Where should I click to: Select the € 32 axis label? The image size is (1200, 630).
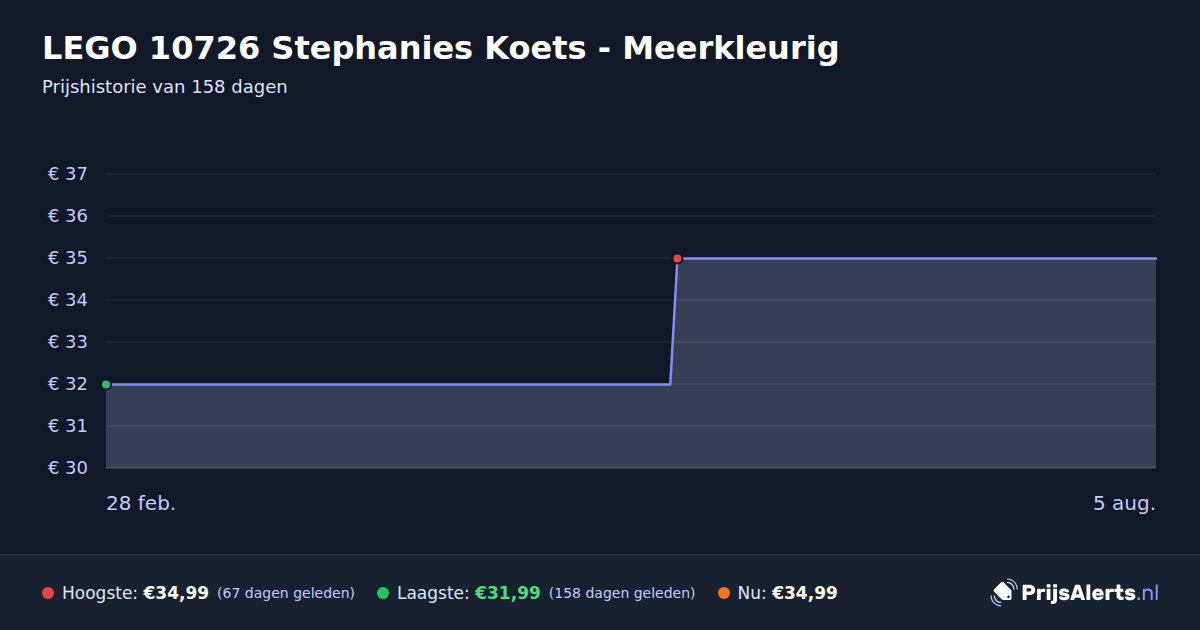coord(68,384)
